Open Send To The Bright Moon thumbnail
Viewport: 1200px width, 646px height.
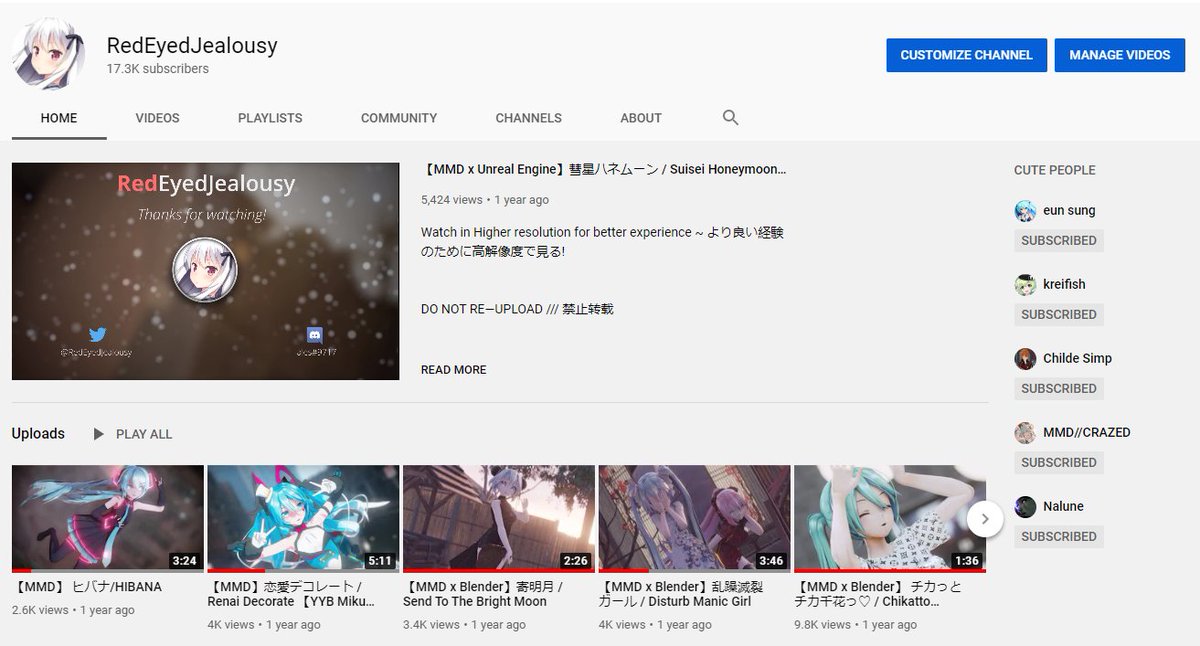(x=499, y=519)
